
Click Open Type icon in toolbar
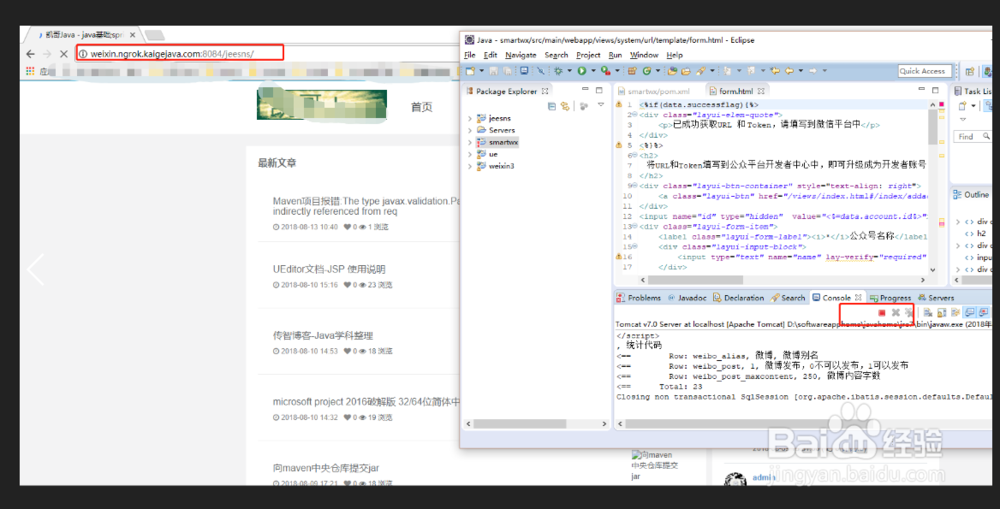(x=672, y=71)
